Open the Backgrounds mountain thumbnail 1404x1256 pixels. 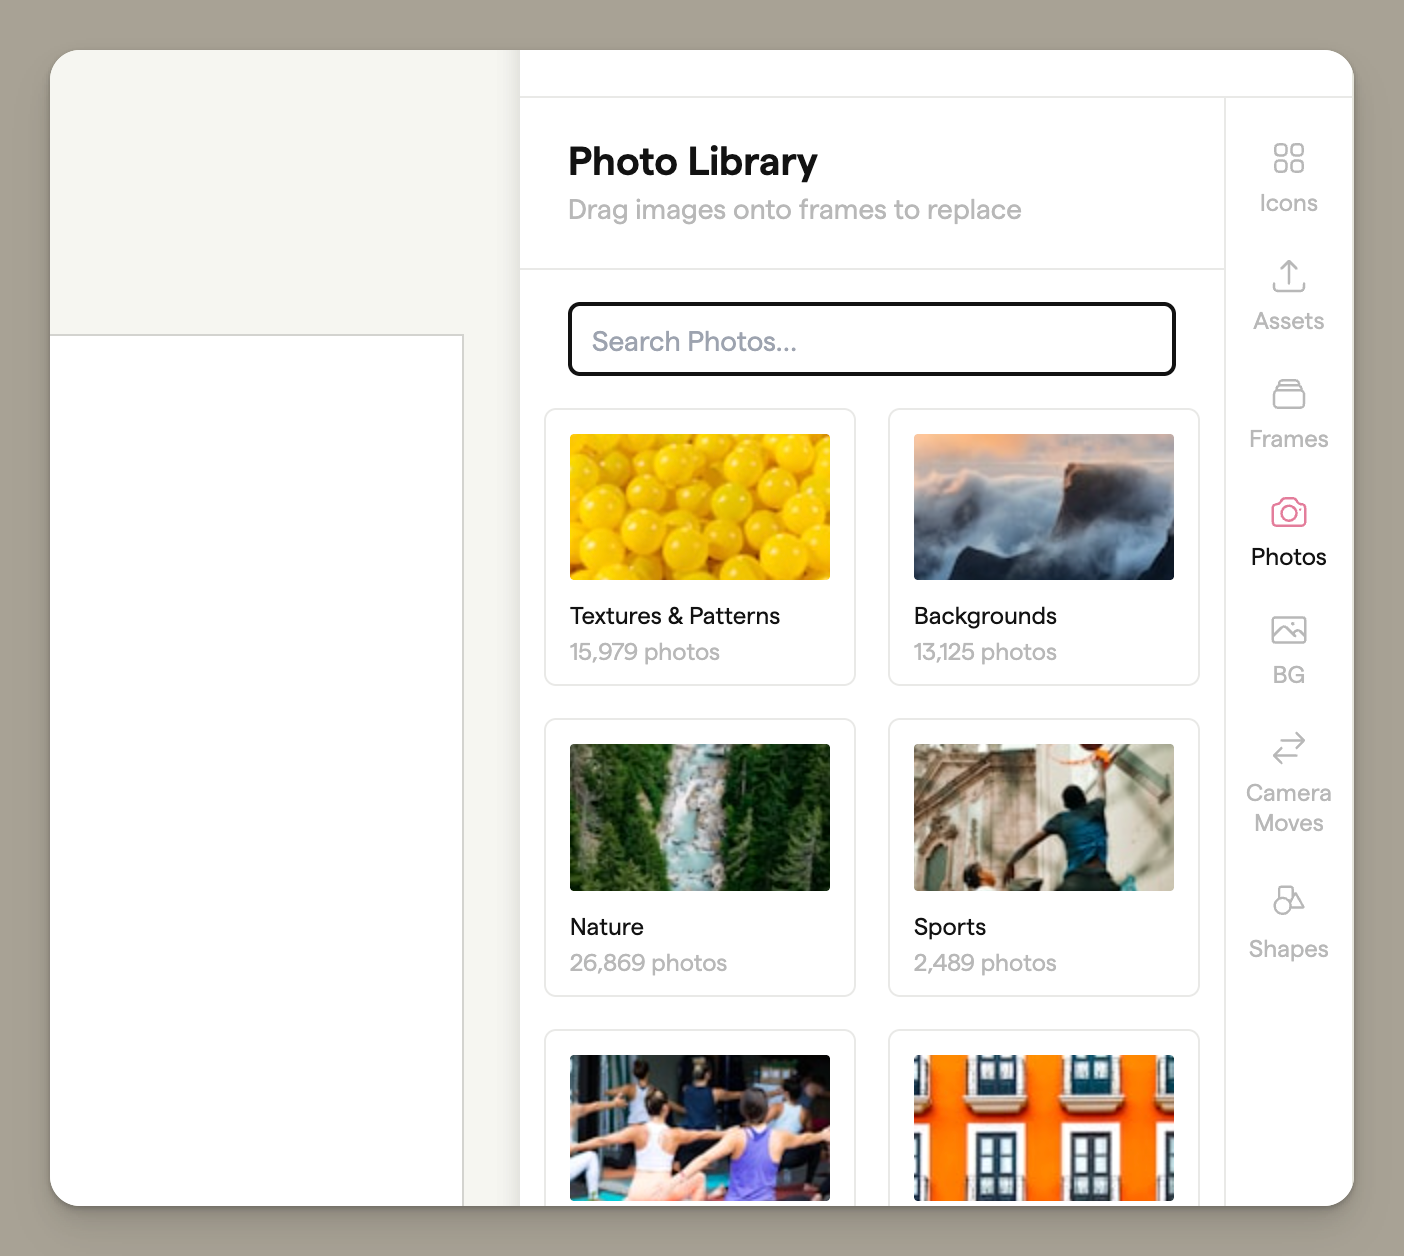pyautogui.click(x=1043, y=507)
